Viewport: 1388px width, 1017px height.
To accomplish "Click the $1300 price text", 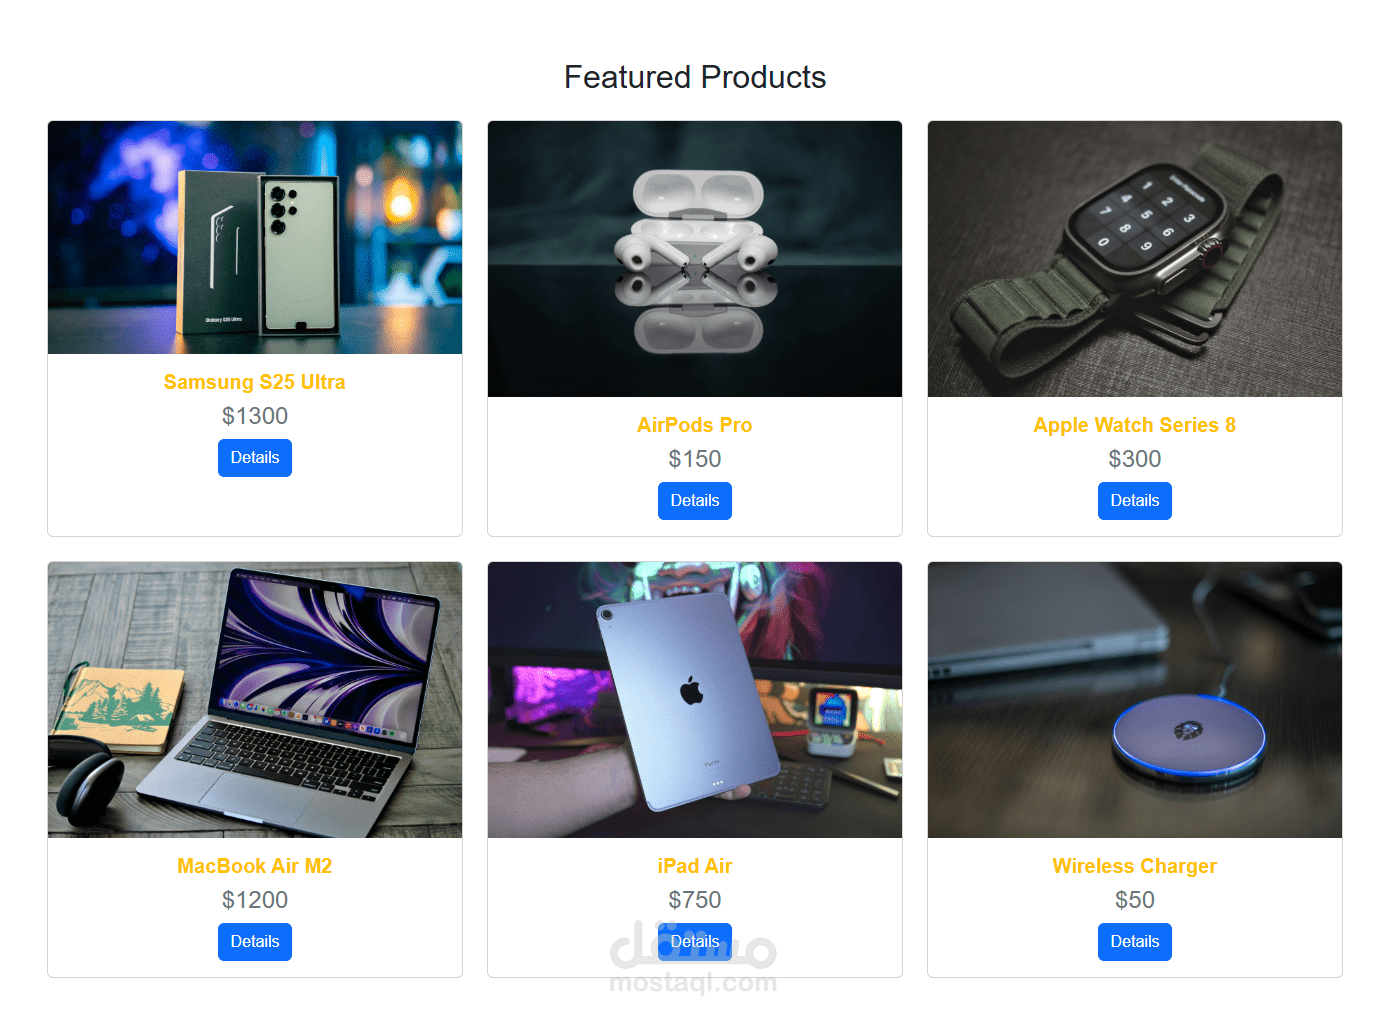I will click(x=255, y=416).
